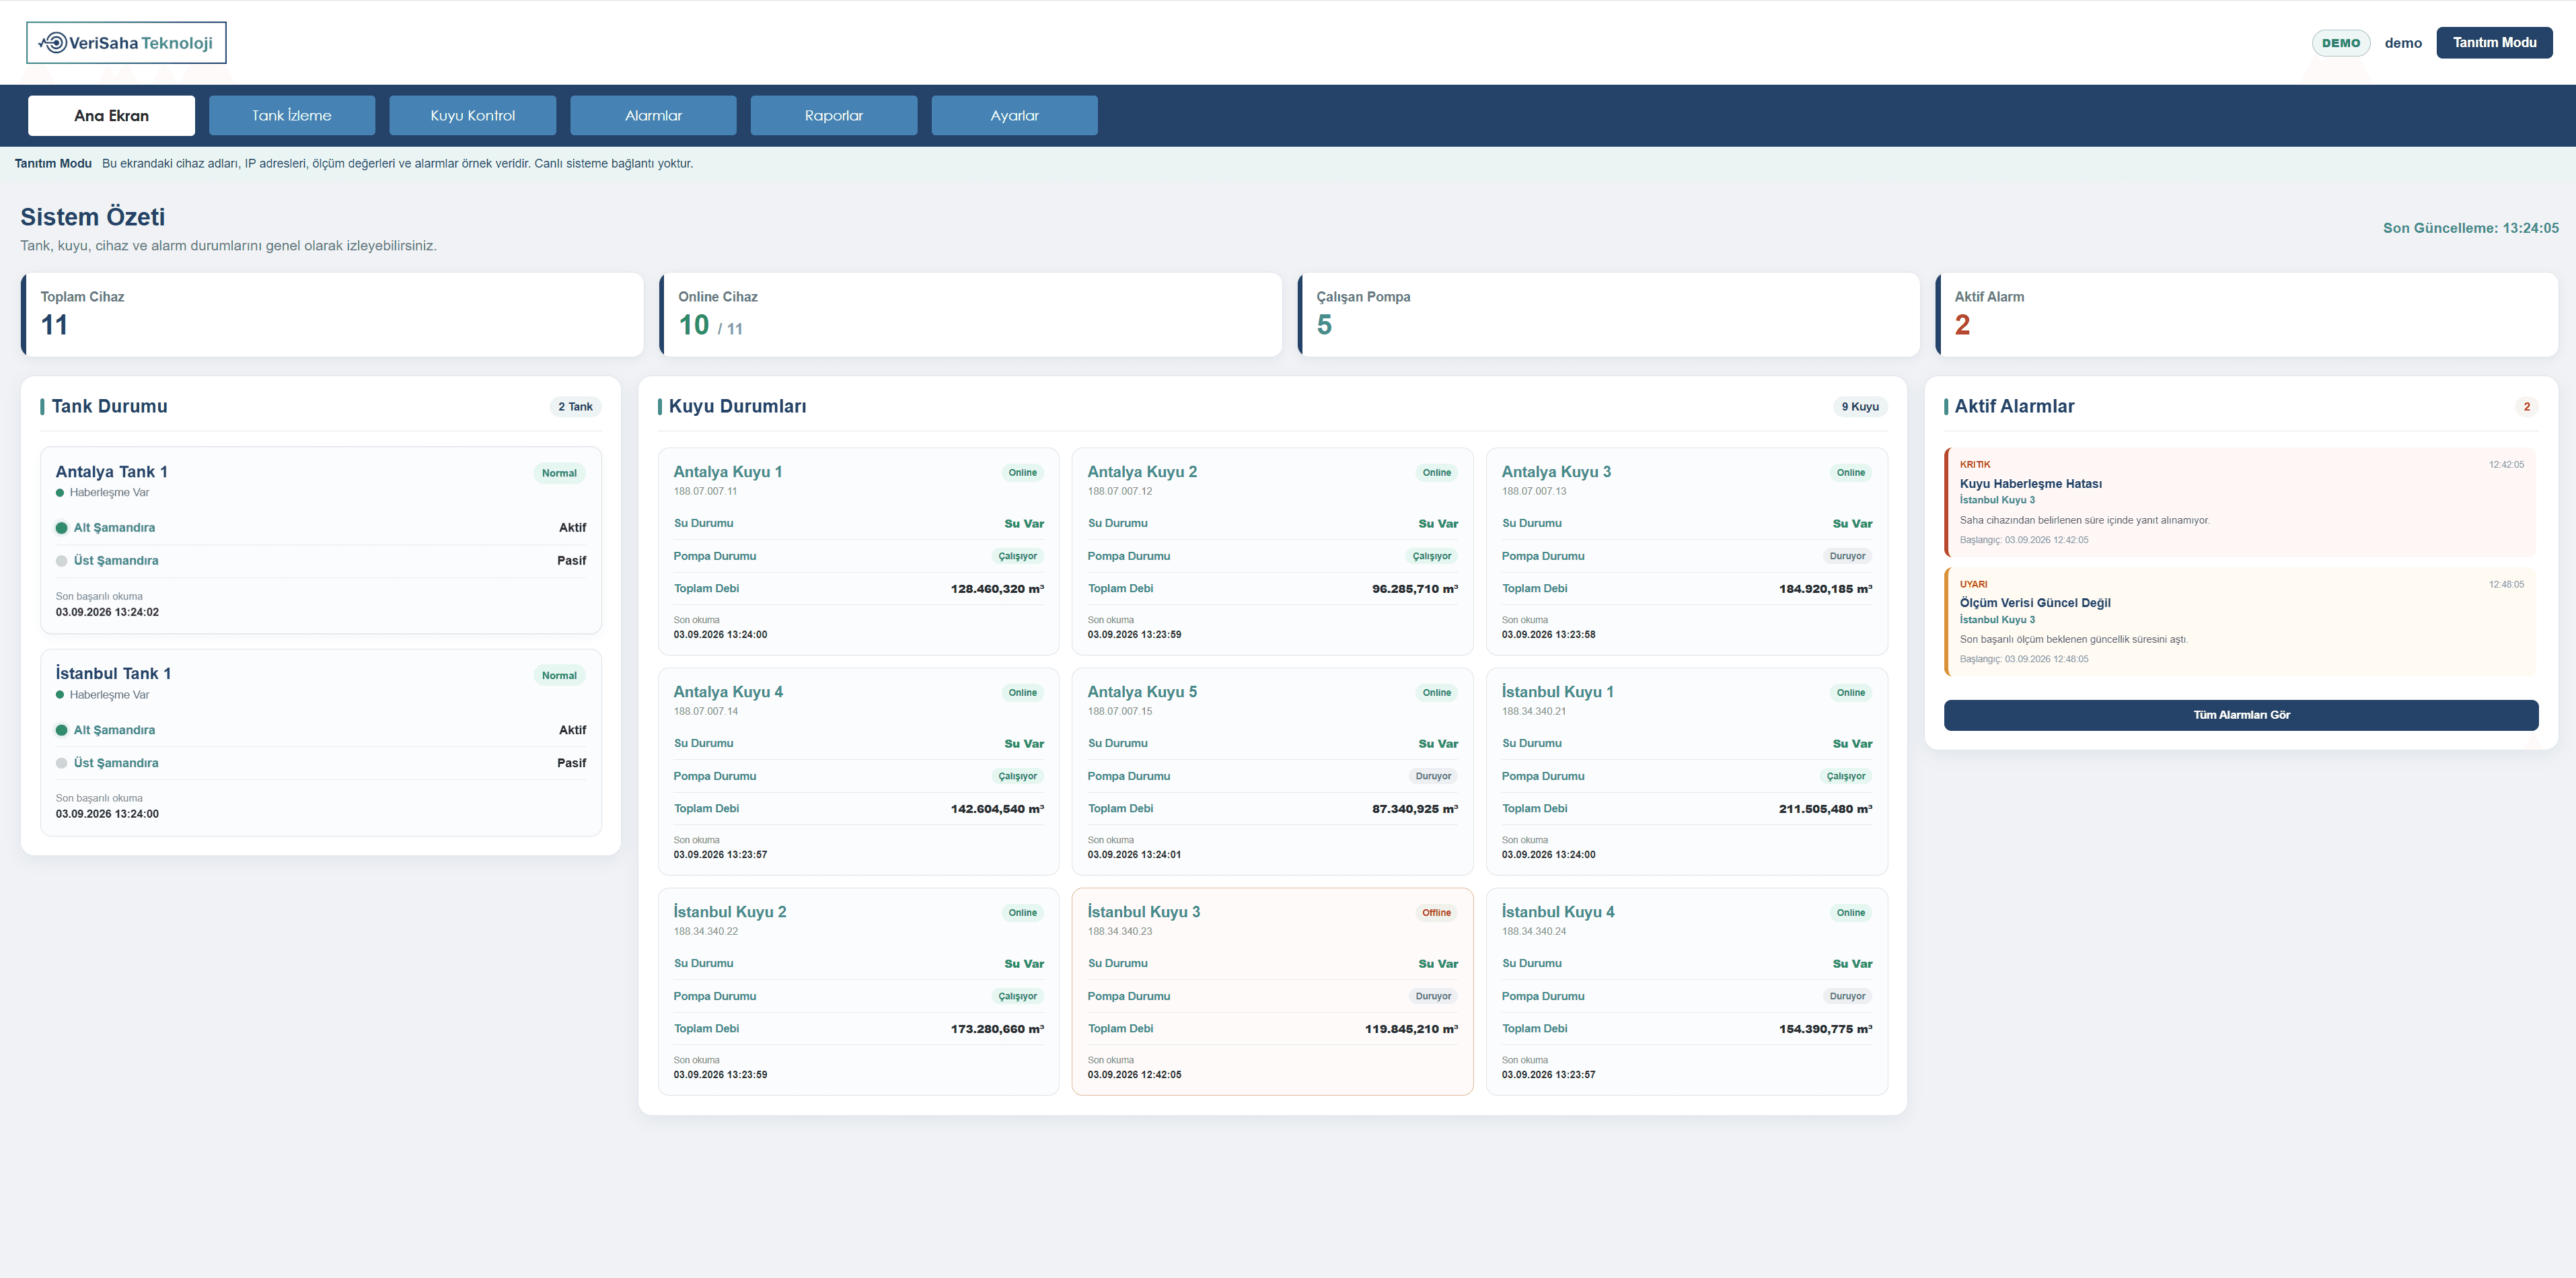Click Tüm Alarmları Gör button
The image size is (2576, 1278).
2241,715
